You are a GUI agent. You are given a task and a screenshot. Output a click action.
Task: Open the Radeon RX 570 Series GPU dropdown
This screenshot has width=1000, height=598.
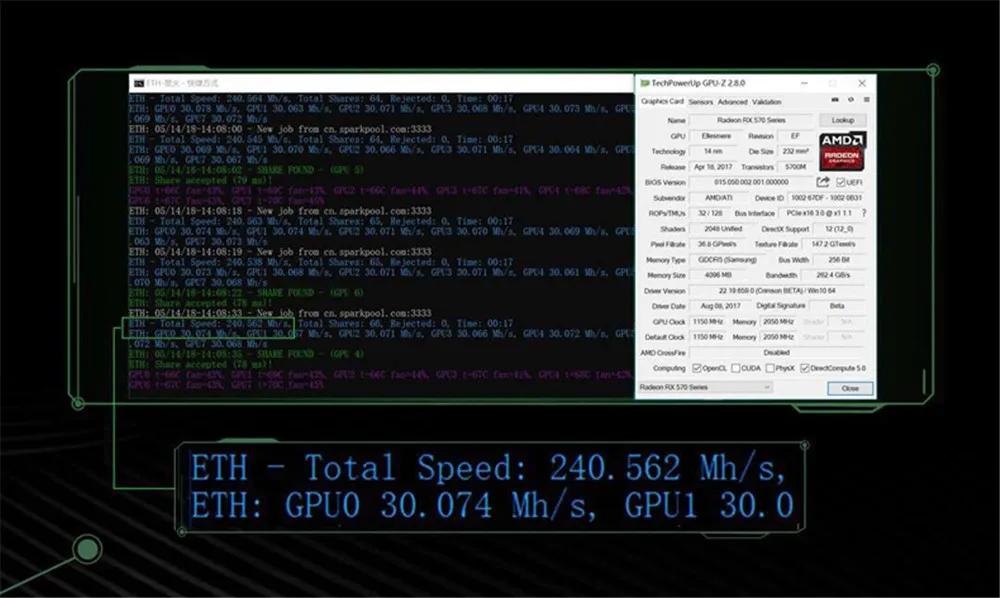point(705,388)
